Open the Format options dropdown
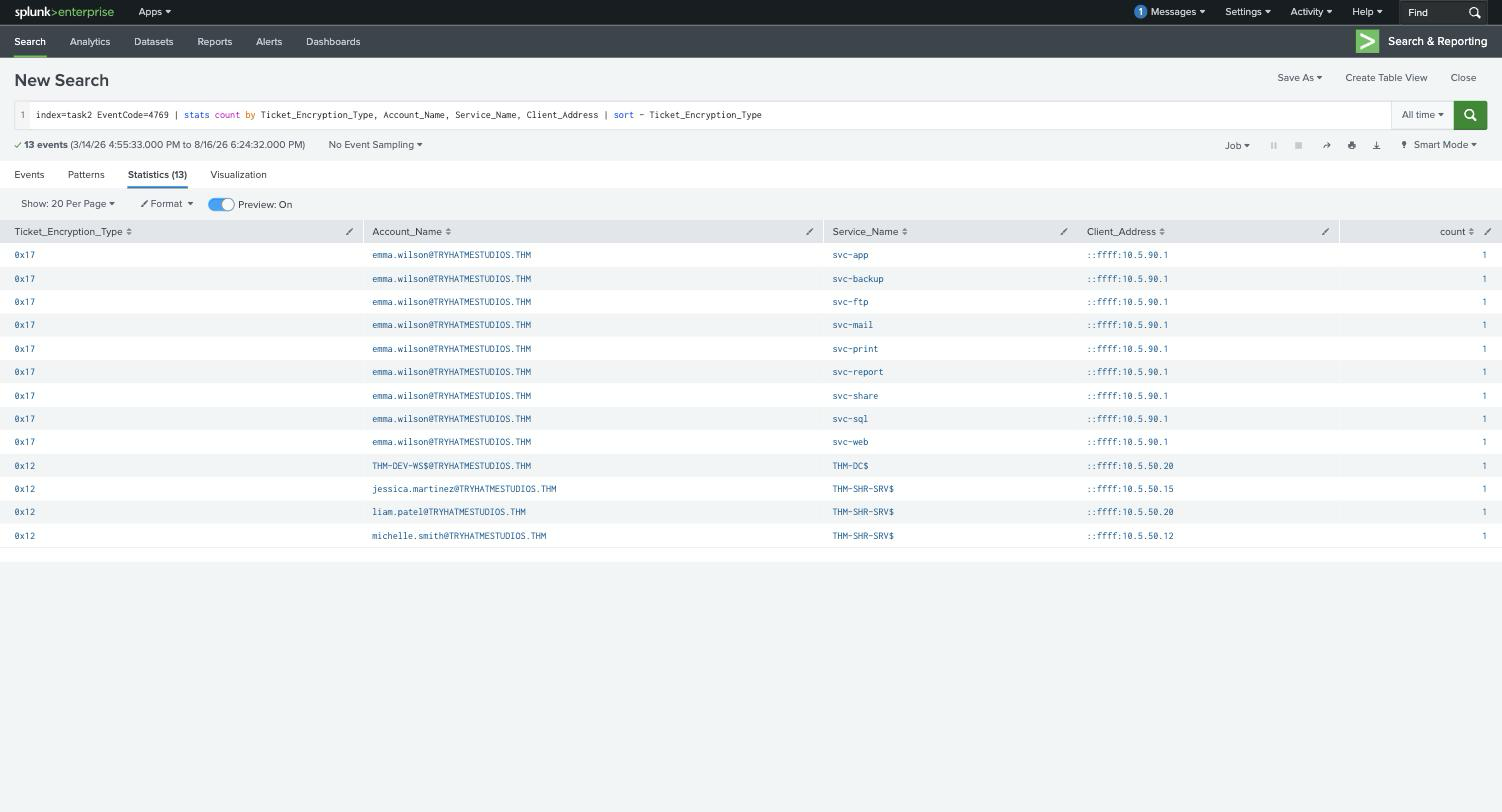This screenshot has height=812, width=1502. [x=167, y=204]
